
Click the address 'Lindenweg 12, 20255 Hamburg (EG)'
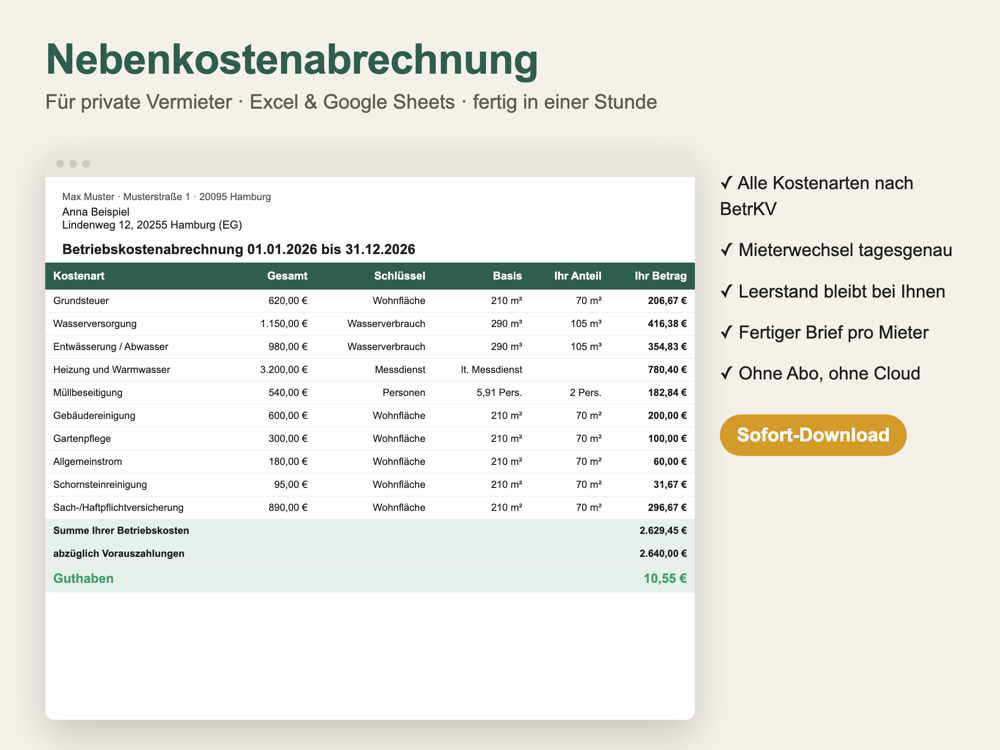(x=152, y=224)
